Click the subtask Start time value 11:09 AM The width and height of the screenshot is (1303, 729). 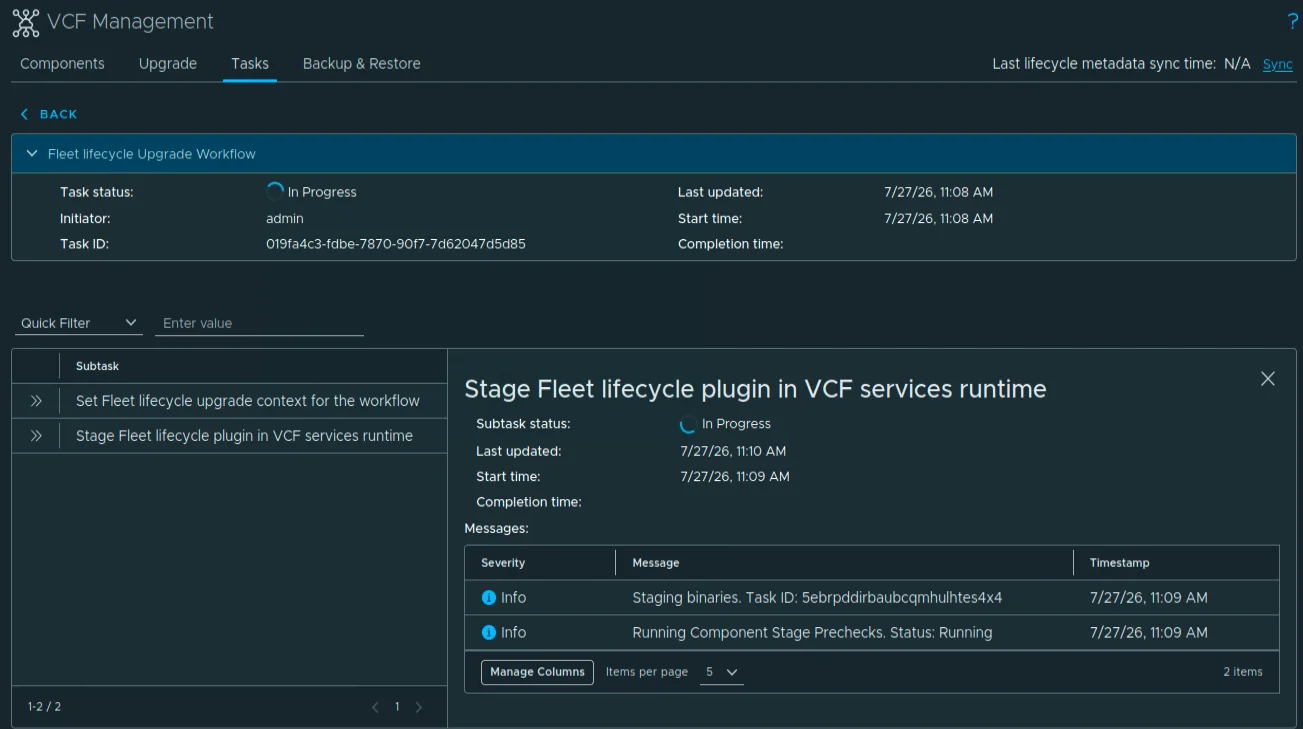point(735,477)
